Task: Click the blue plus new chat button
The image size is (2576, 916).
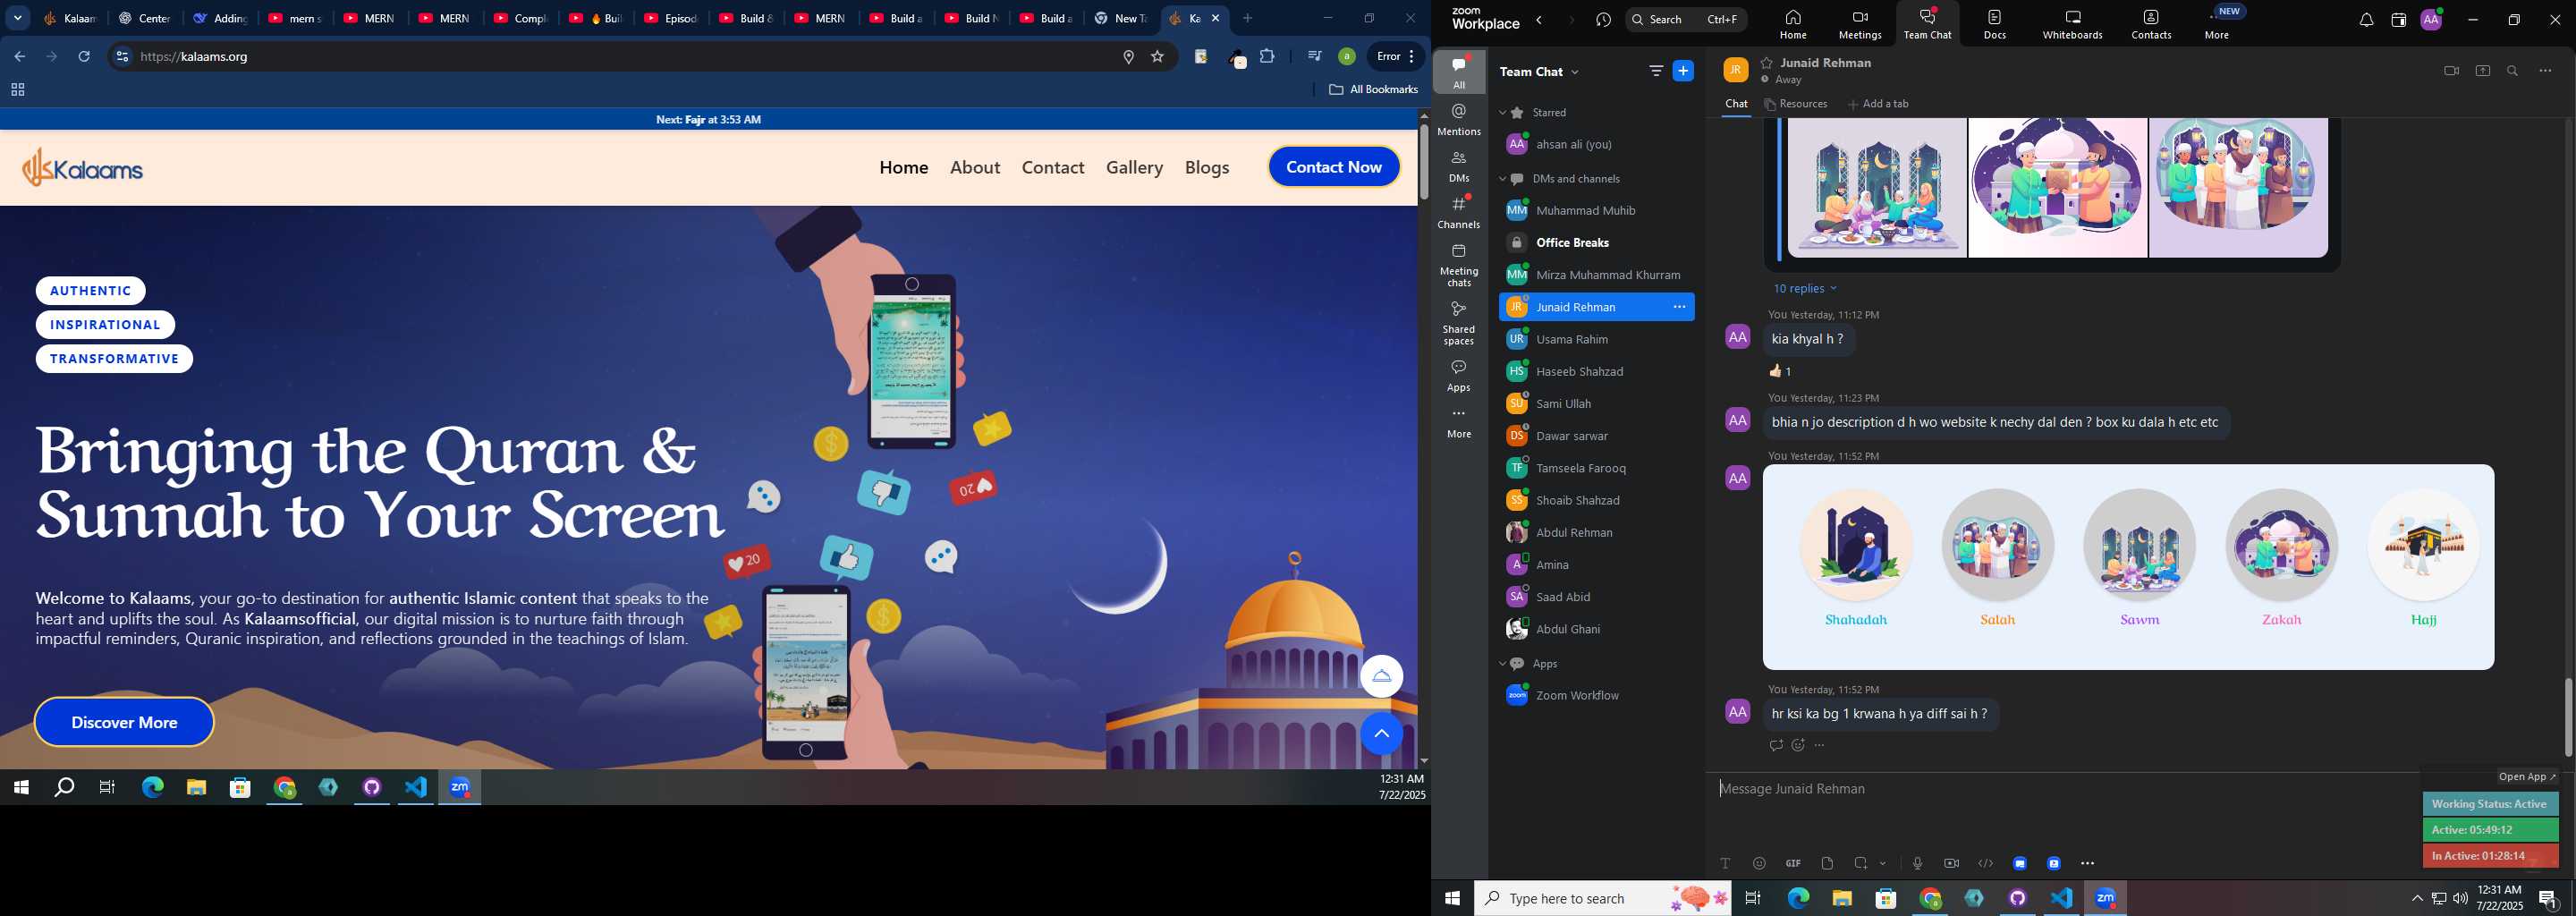Action: point(1683,71)
